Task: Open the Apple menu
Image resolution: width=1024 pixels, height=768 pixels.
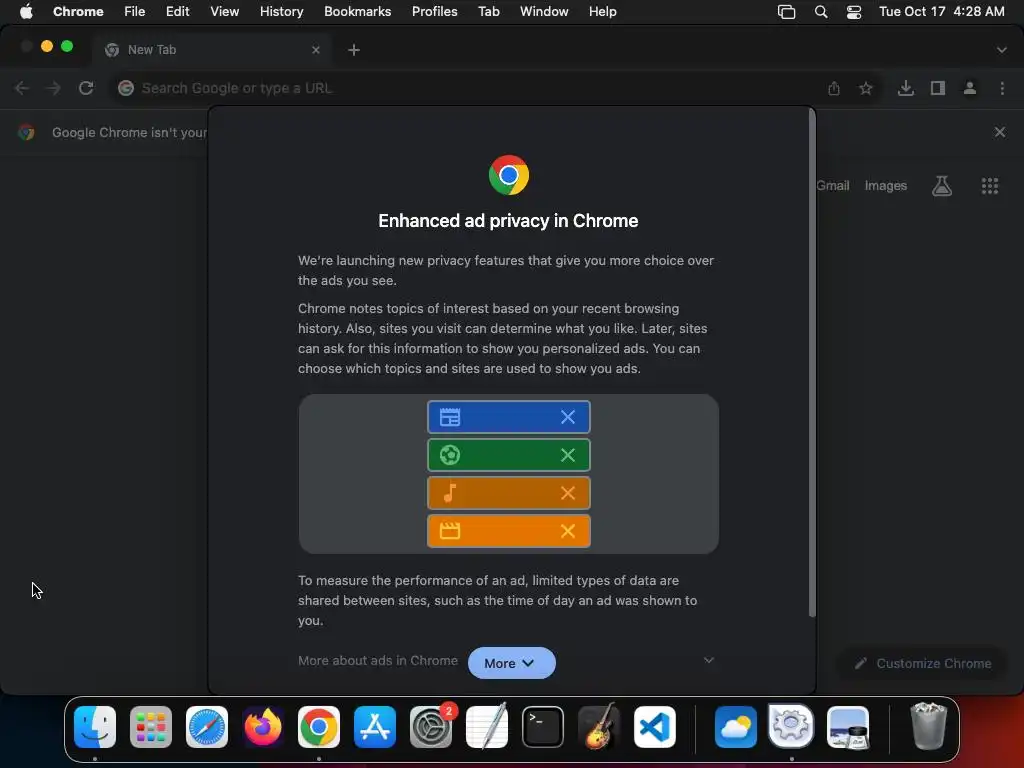Action: (x=26, y=11)
